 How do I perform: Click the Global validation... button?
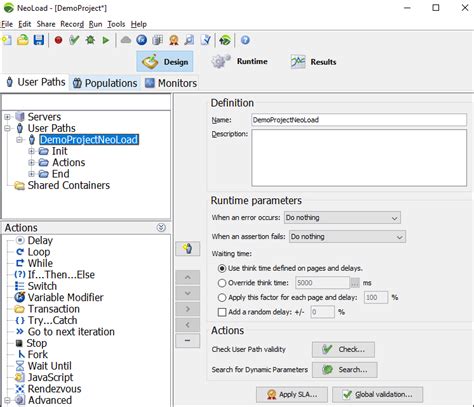378,395
